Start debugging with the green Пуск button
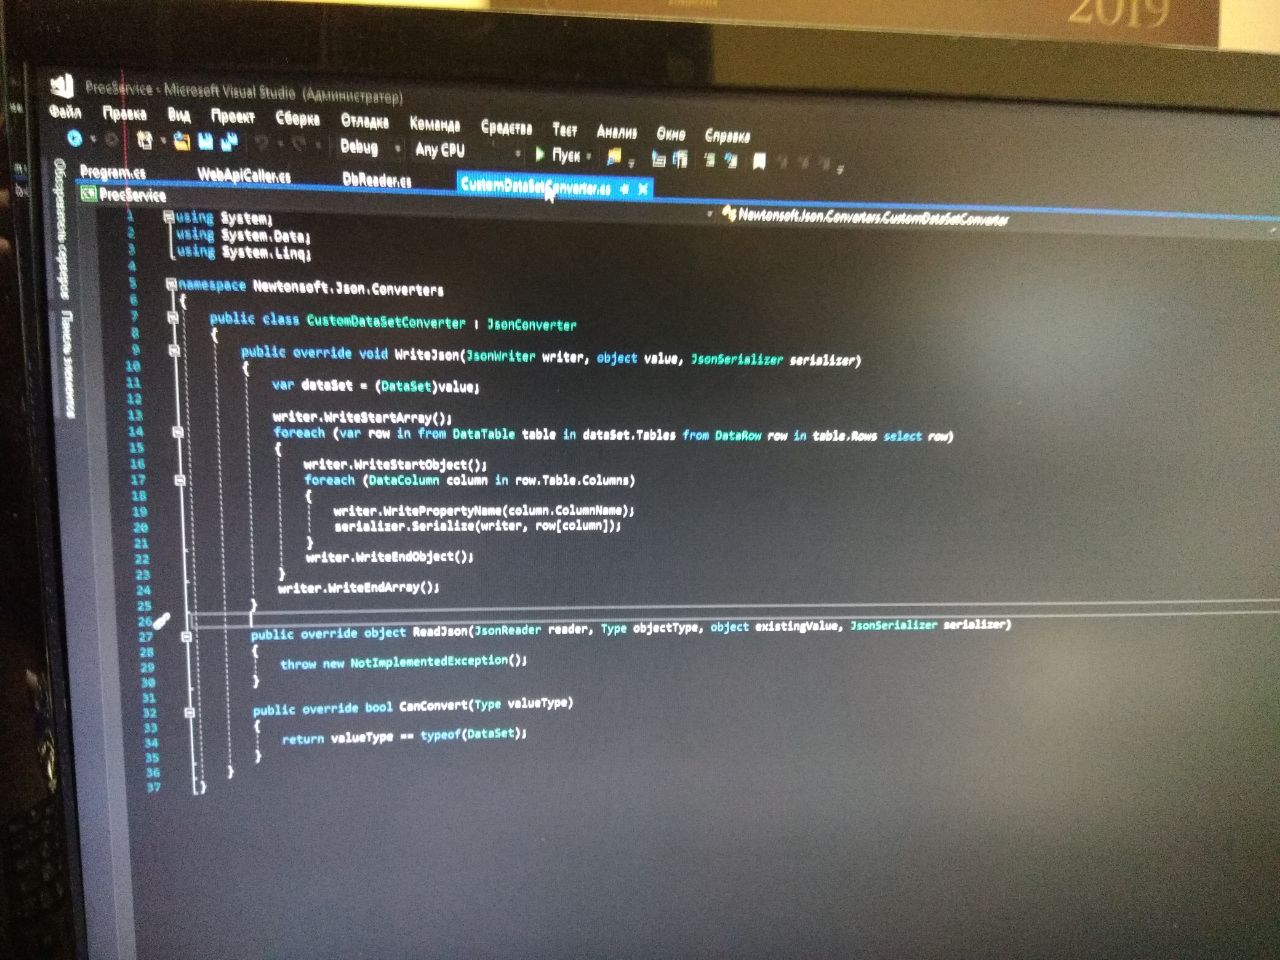1280x960 pixels. click(558, 155)
